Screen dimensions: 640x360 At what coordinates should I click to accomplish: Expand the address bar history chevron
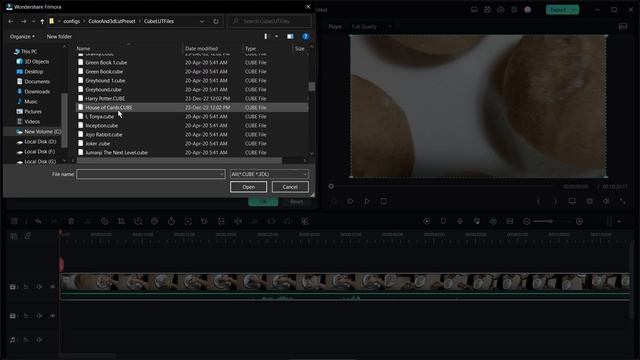[202, 21]
